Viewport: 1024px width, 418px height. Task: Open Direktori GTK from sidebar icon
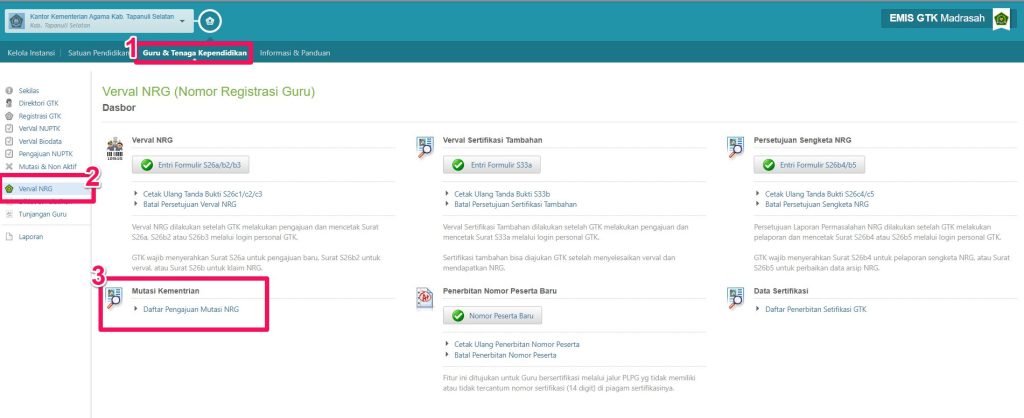(x=9, y=103)
